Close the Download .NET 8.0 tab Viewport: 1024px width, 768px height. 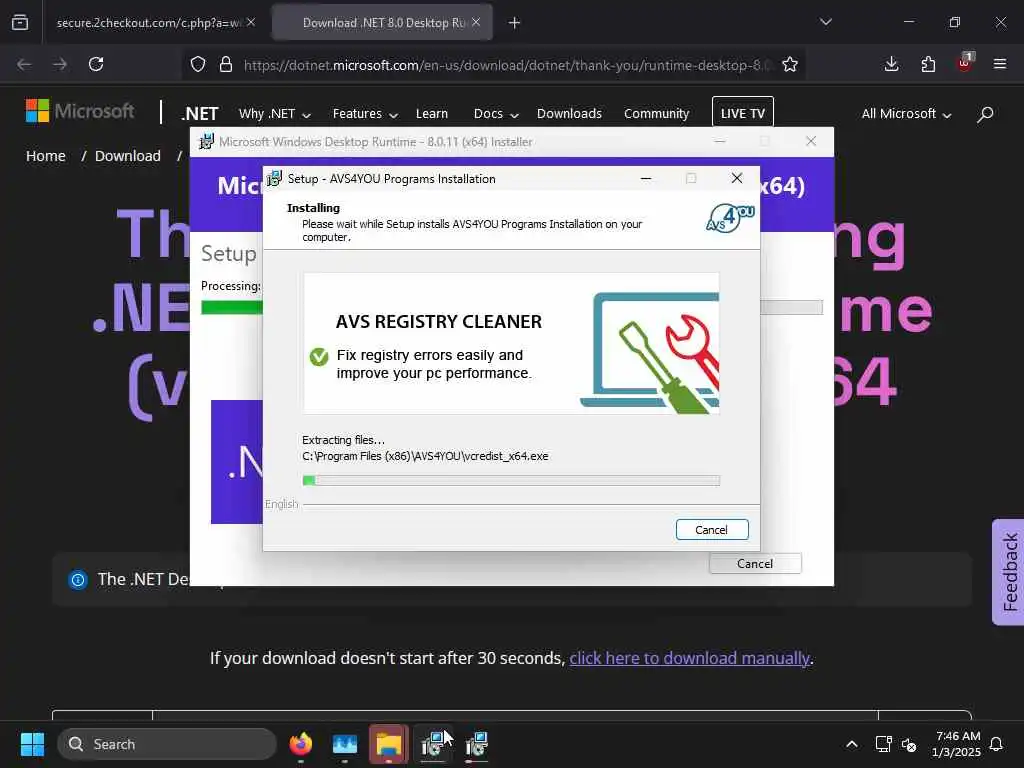click(476, 22)
